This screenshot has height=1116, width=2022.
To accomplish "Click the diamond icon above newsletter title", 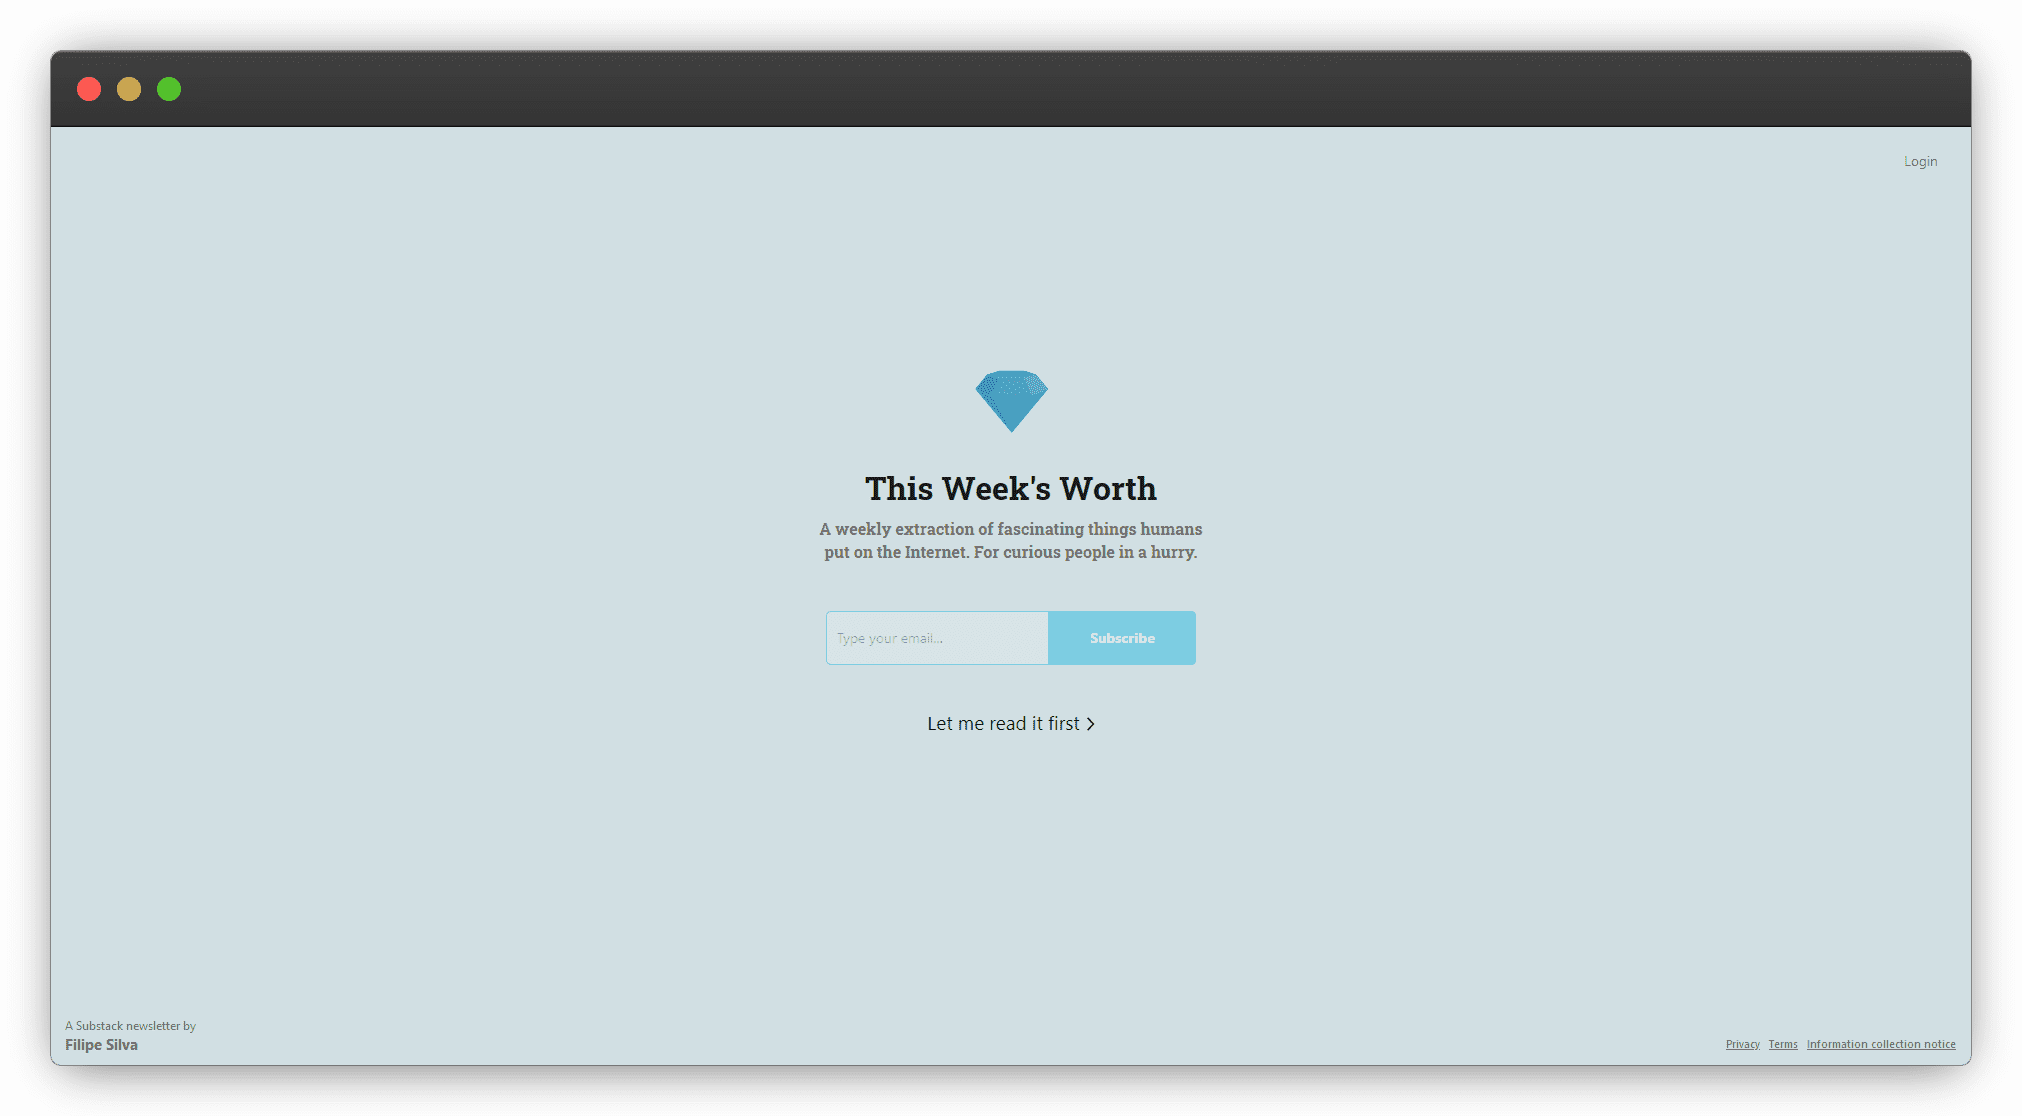I will [1010, 400].
